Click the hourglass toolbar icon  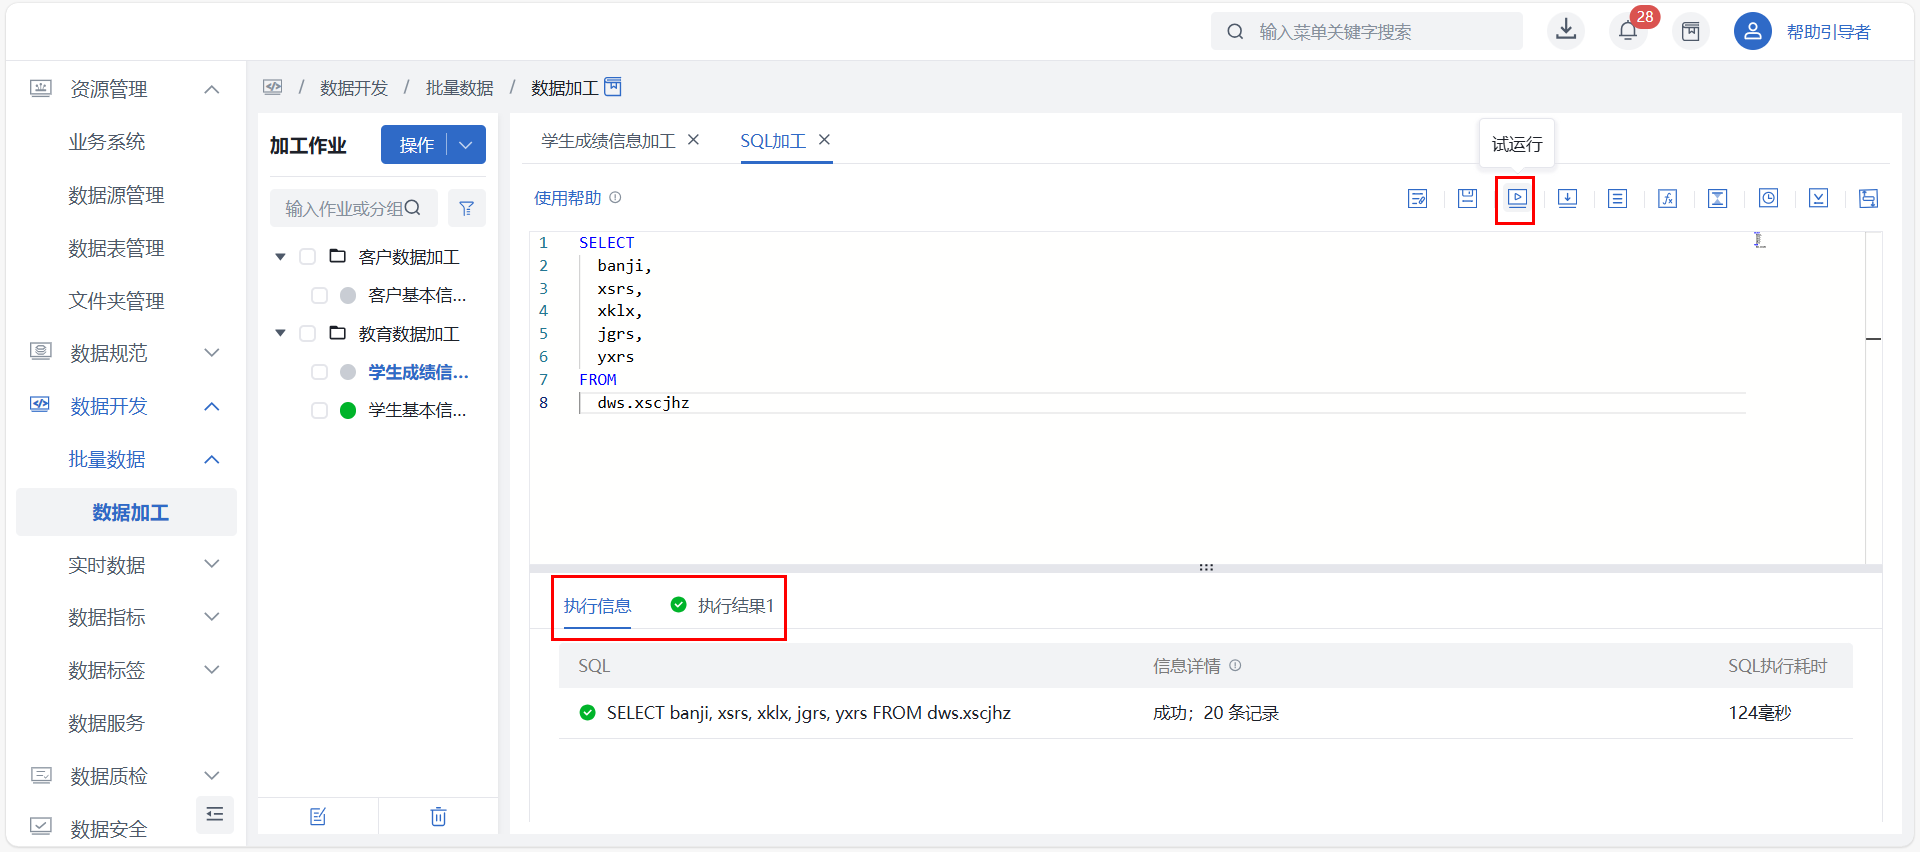pos(1717,198)
